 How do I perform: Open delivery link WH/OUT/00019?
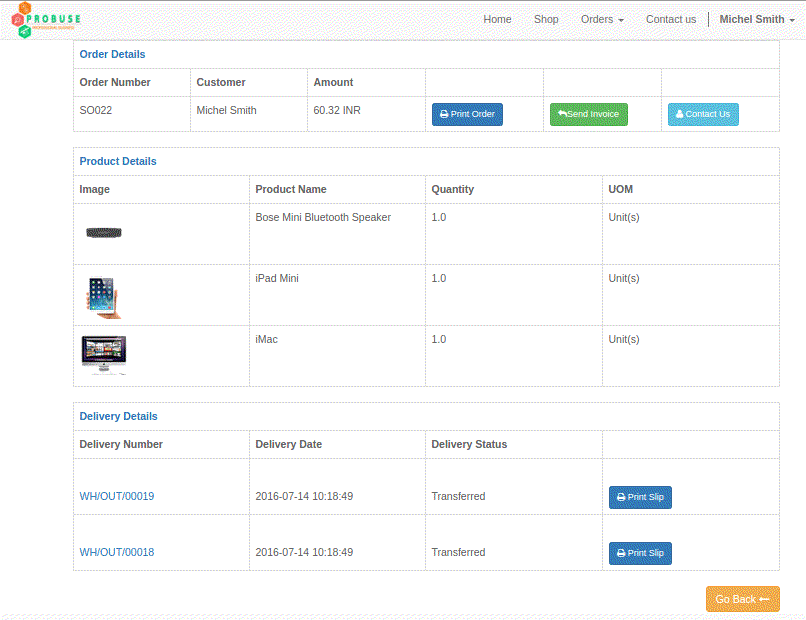[x=117, y=496]
